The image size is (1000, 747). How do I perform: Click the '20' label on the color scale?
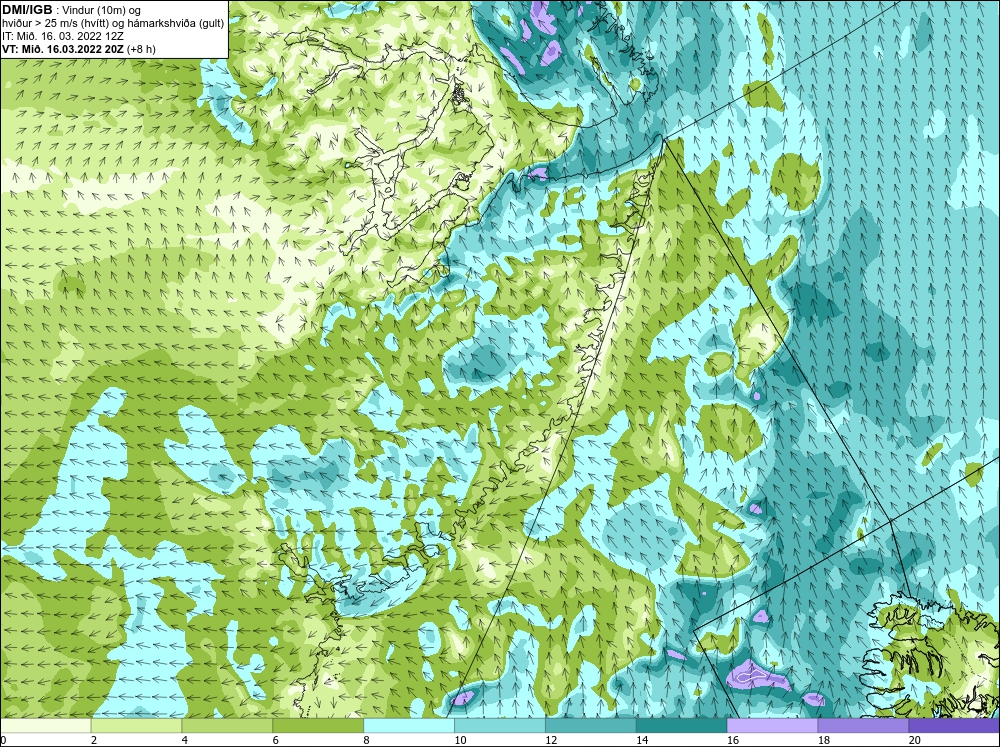pyautogui.click(x=915, y=740)
